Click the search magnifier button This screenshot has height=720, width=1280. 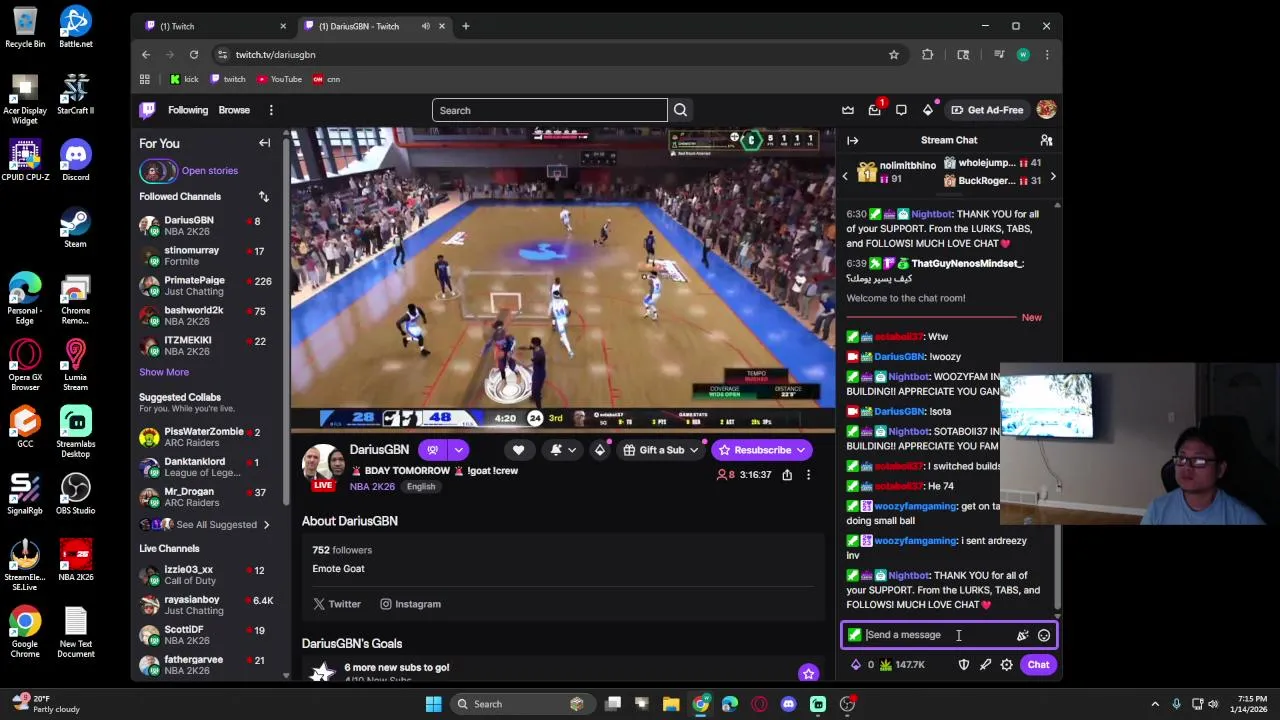click(680, 110)
